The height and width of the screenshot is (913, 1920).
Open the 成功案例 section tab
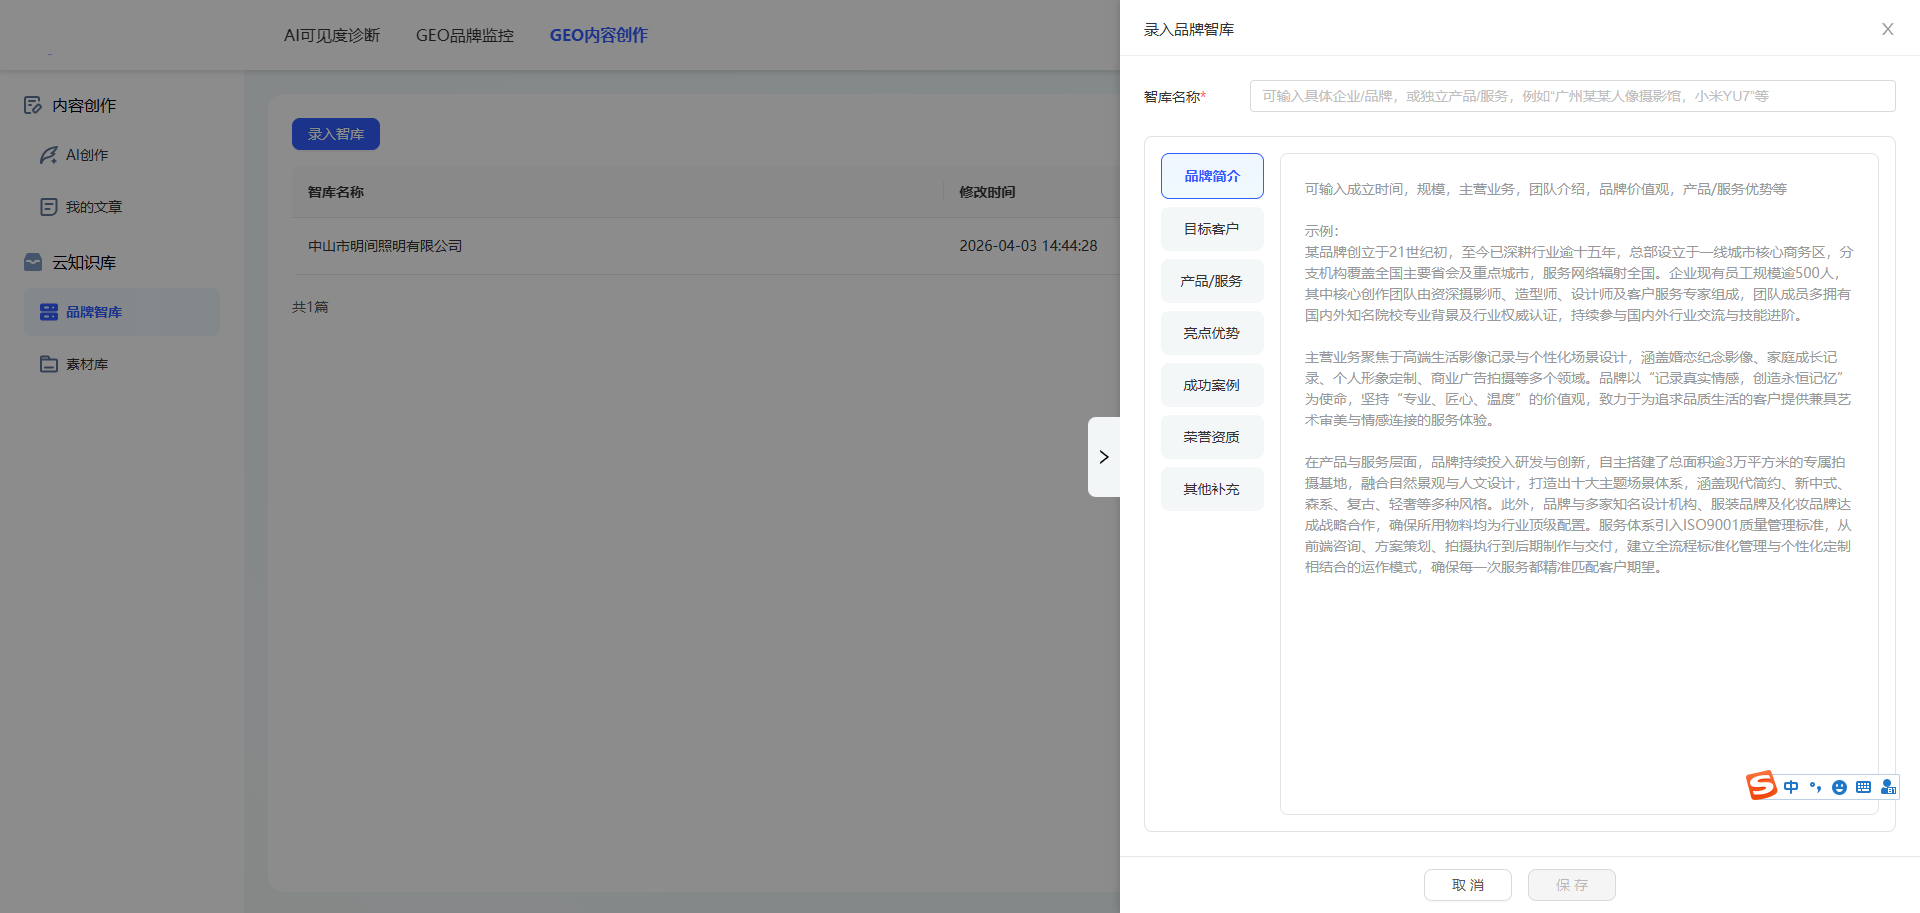pyautogui.click(x=1211, y=385)
